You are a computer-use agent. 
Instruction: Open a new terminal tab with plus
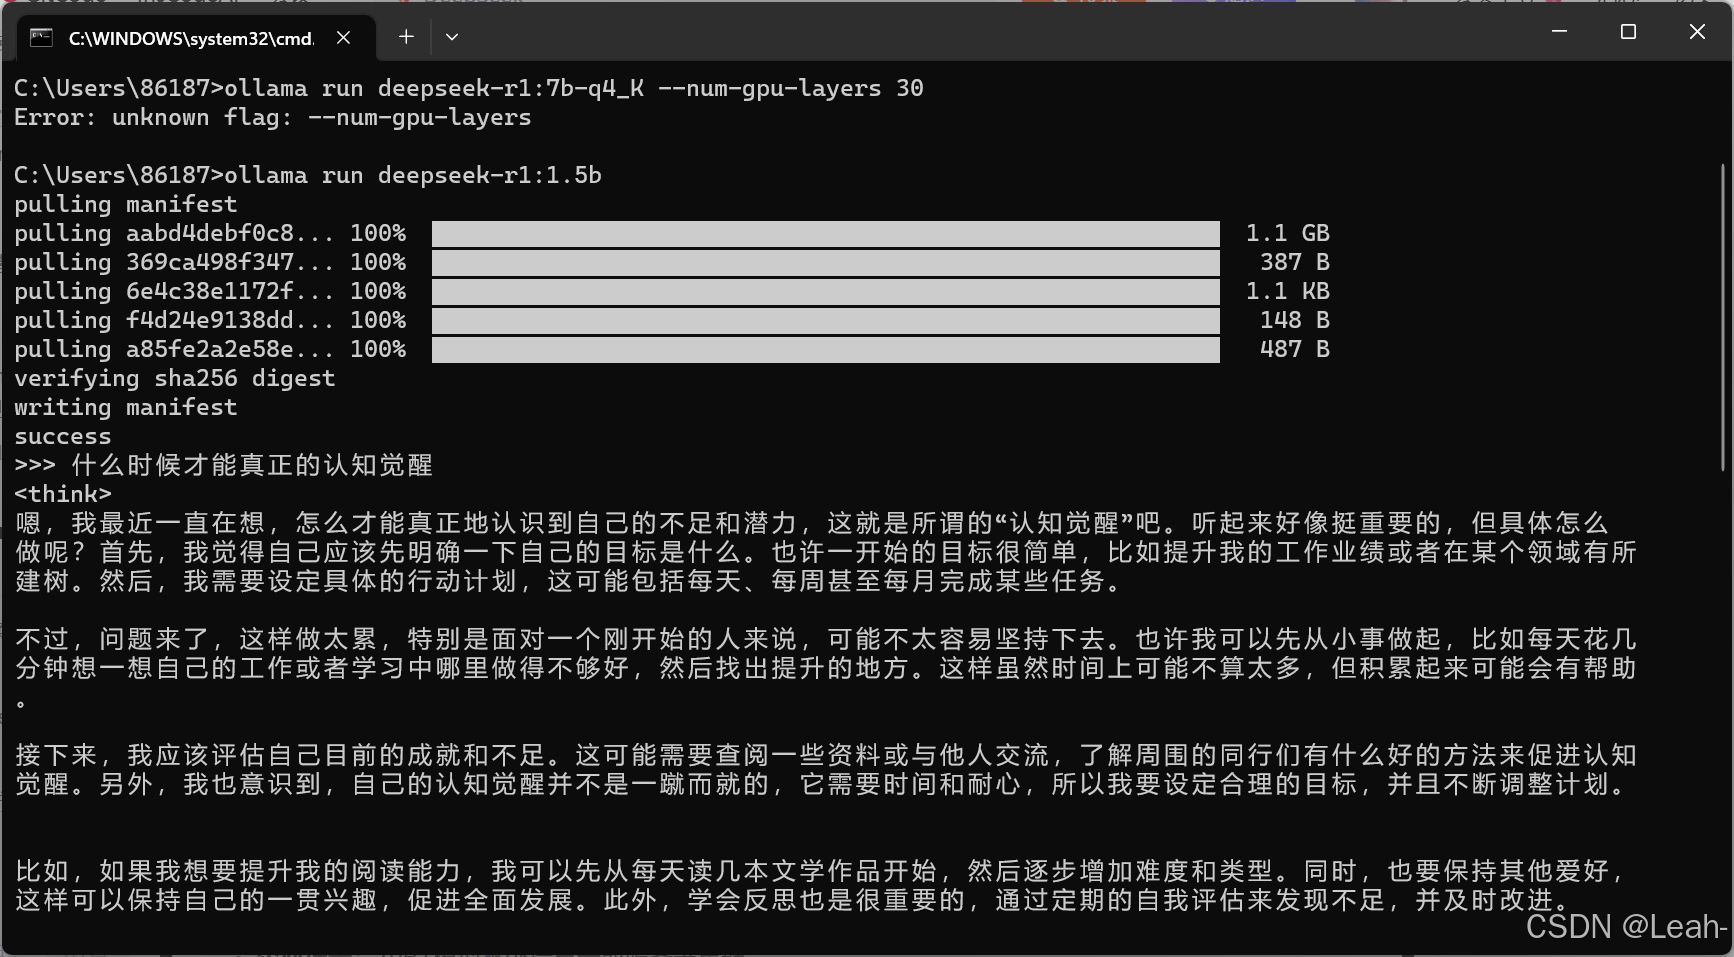click(x=406, y=37)
